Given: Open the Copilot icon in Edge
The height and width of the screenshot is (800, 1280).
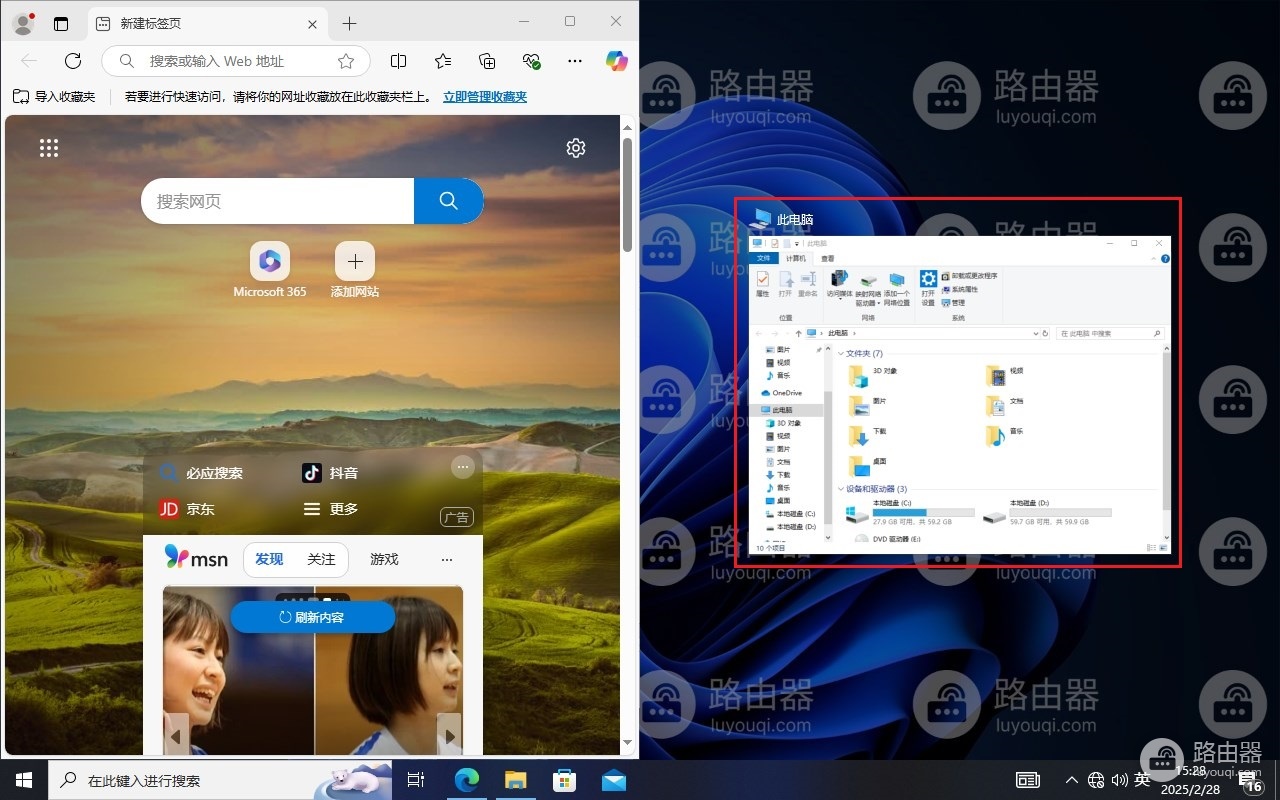Looking at the screenshot, I should tap(617, 61).
